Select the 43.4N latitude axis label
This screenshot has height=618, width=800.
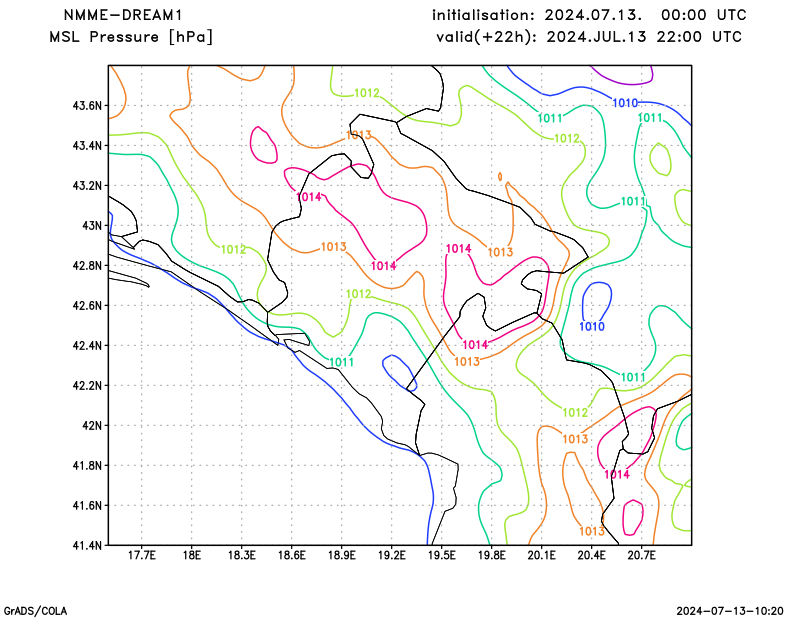88,146
